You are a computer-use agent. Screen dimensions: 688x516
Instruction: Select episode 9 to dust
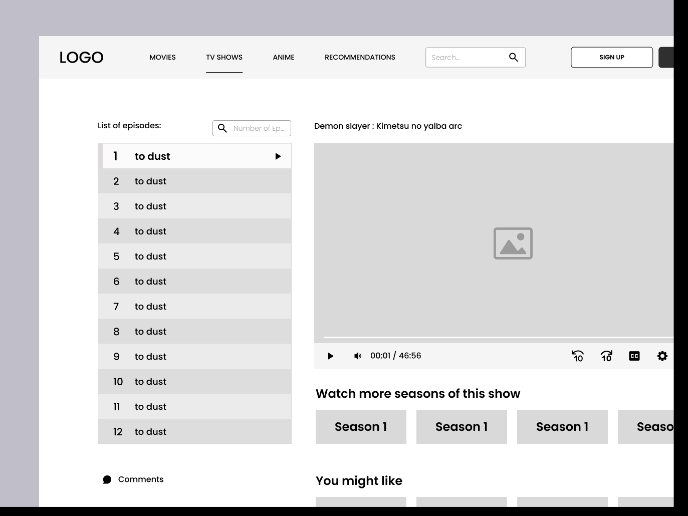click(x=195, y=356)
